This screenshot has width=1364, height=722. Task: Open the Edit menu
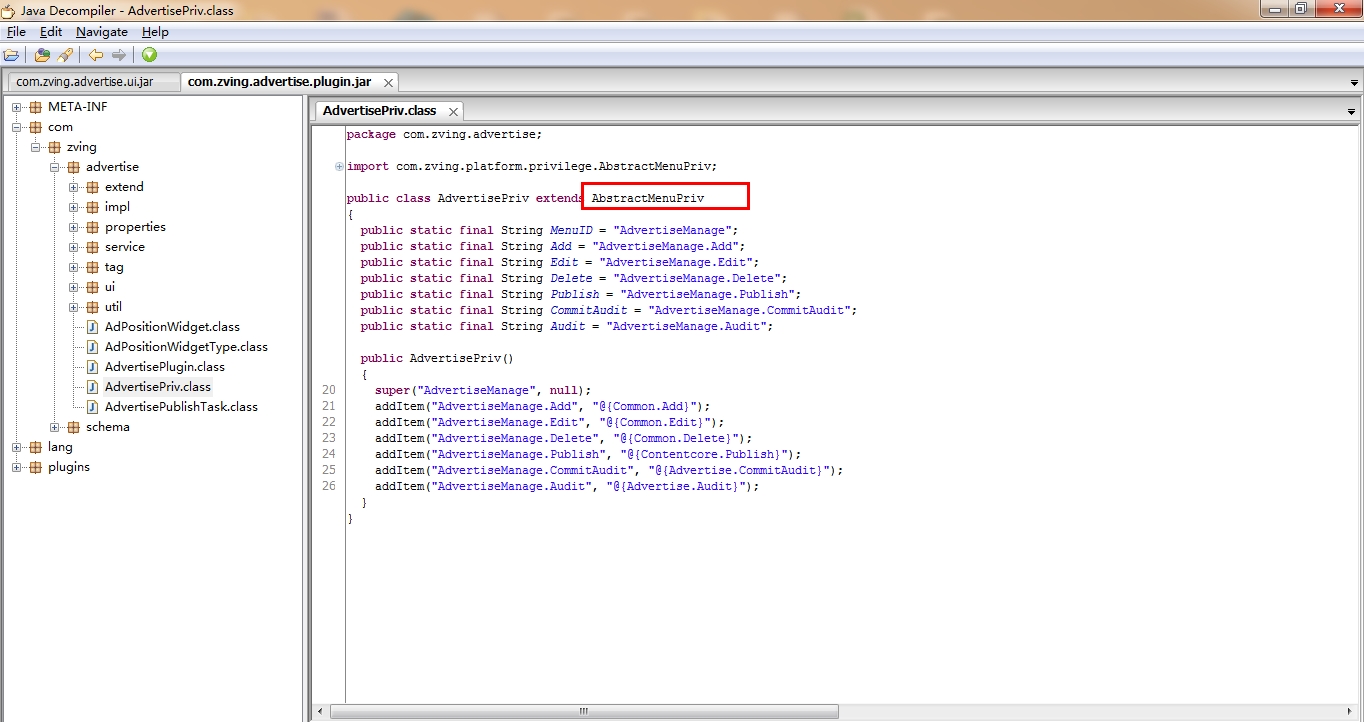[50, 32]
